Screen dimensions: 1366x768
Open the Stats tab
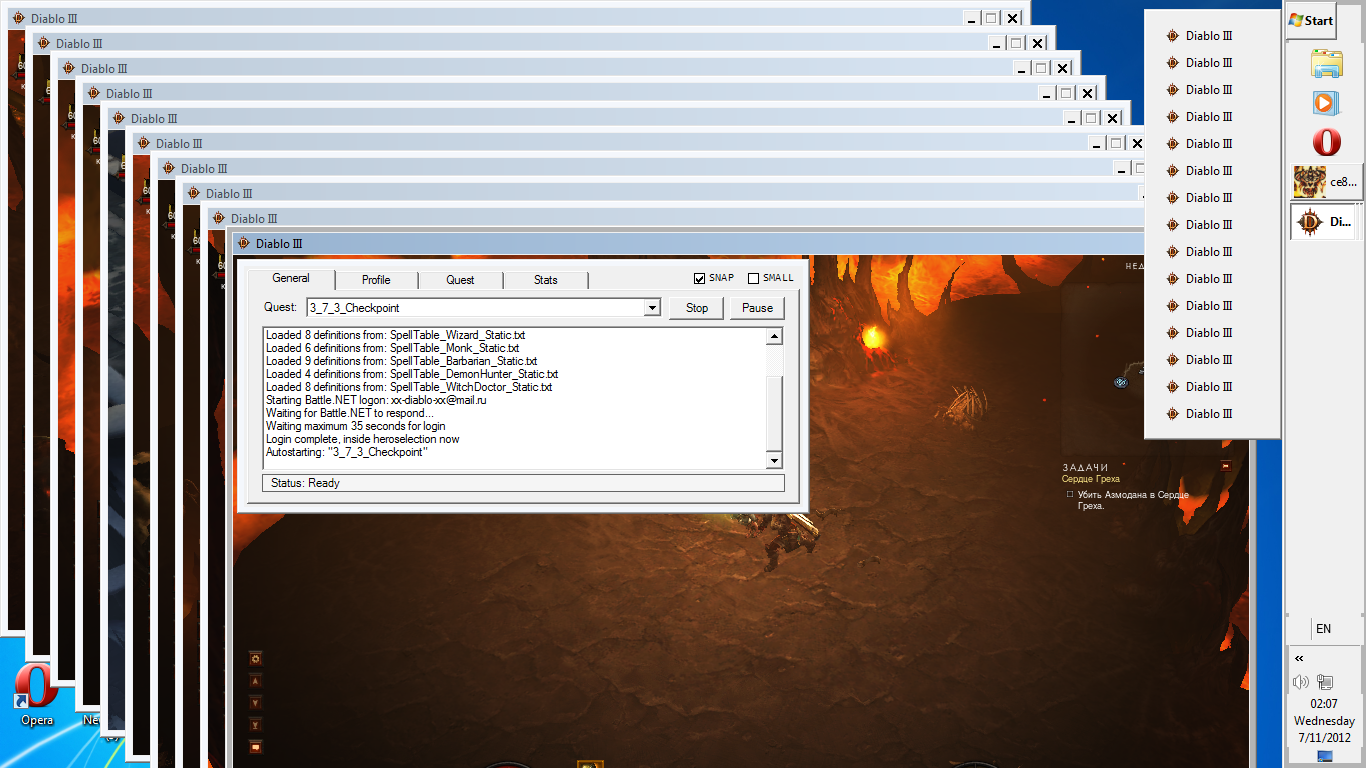(545, 280)
